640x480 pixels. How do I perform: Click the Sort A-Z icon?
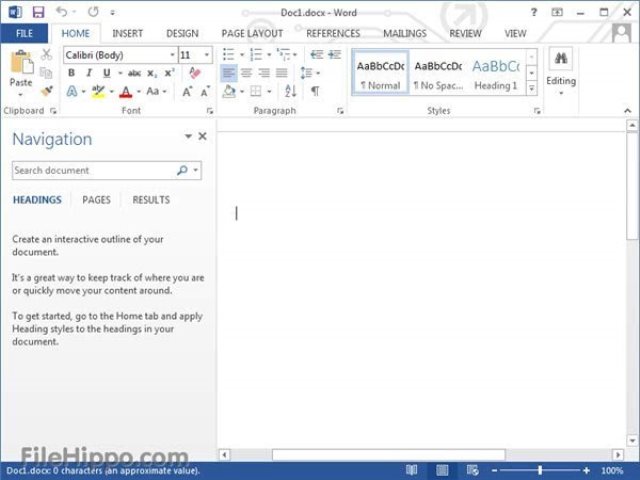[291, 91]
